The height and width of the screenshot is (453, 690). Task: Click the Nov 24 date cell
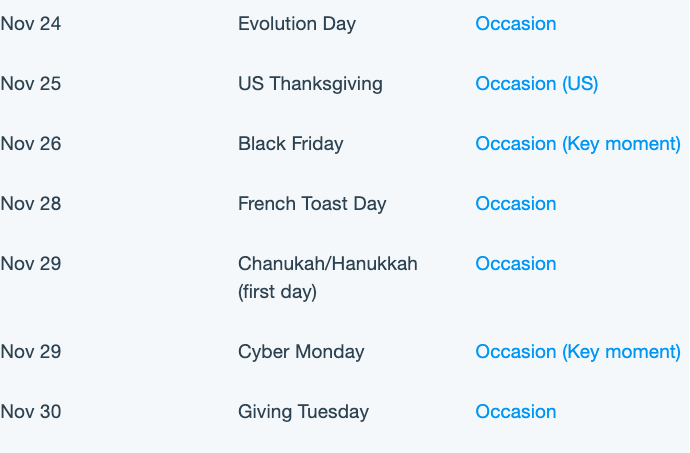tap(31, 24)
